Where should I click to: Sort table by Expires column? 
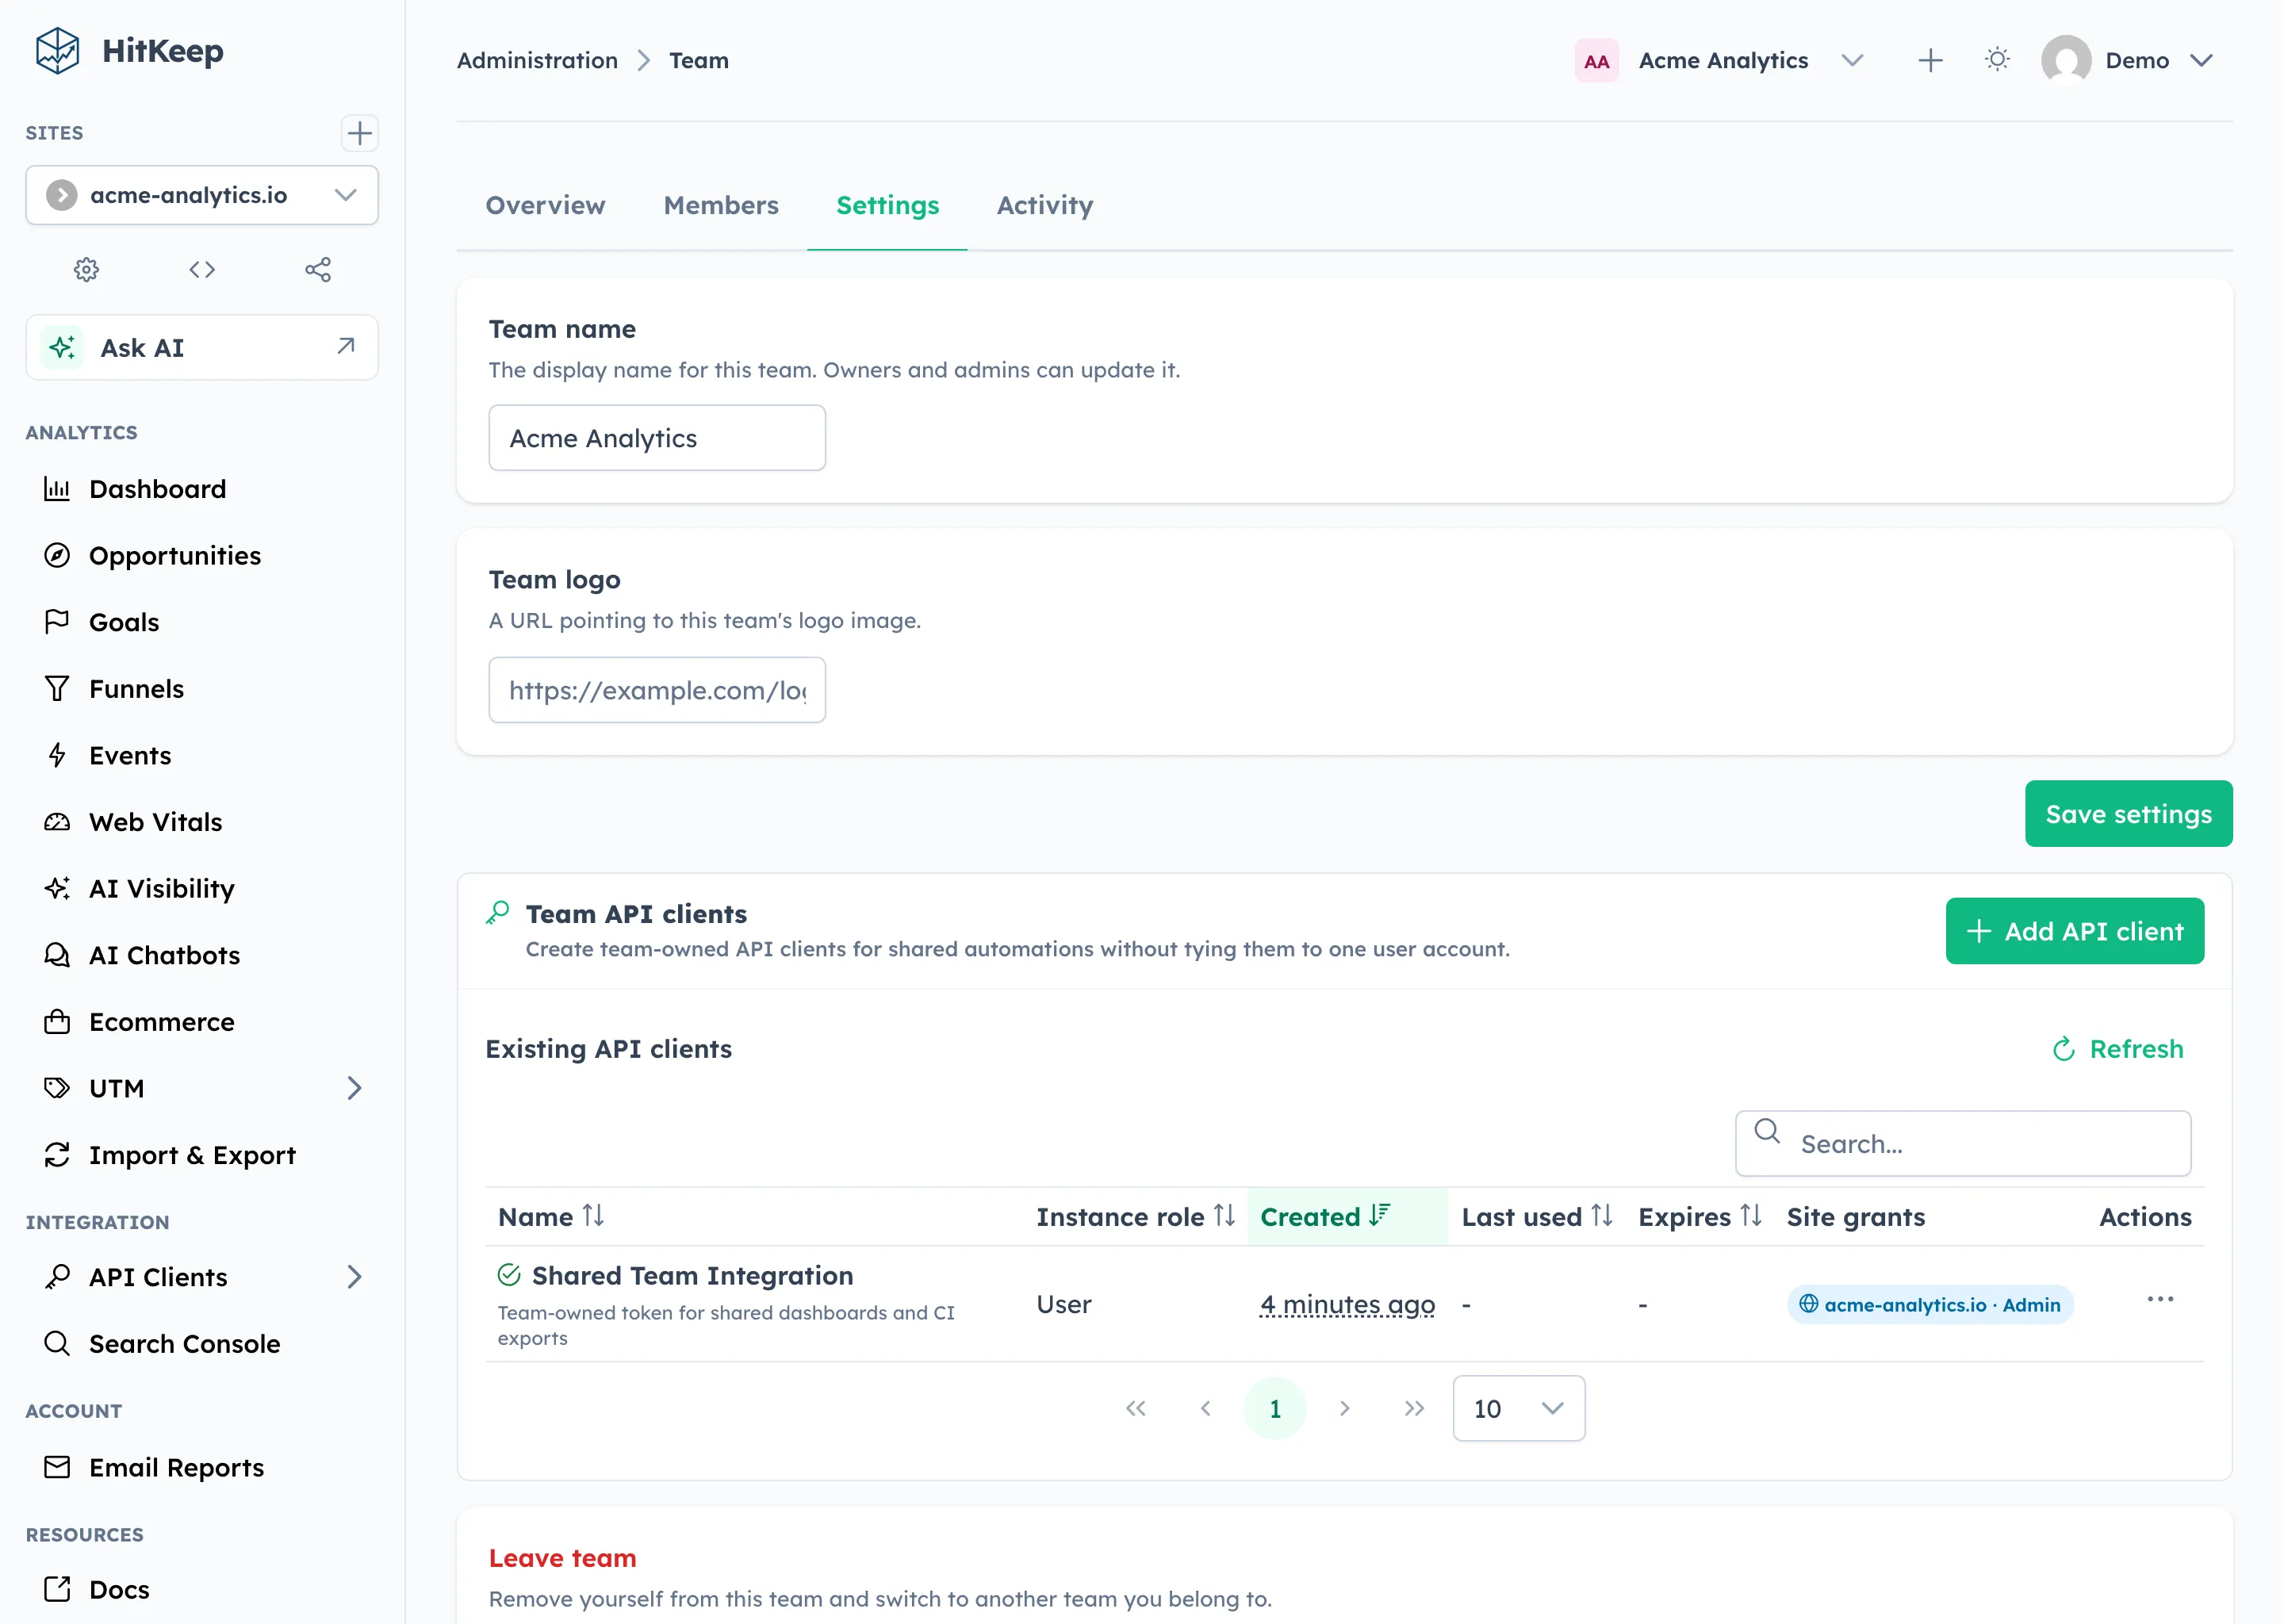pyautogui.click(x=1700, y=1216)
